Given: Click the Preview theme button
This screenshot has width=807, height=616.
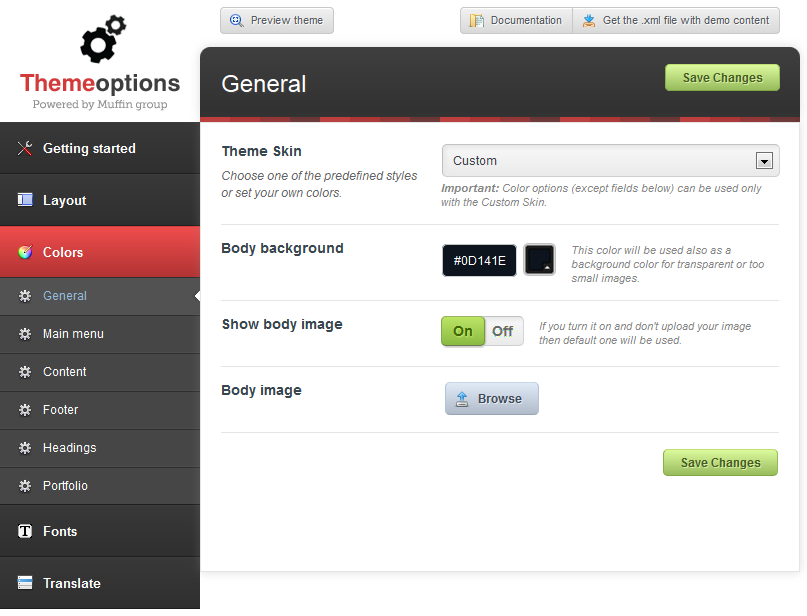Looking at the screenshot, I should pos(277,21).
